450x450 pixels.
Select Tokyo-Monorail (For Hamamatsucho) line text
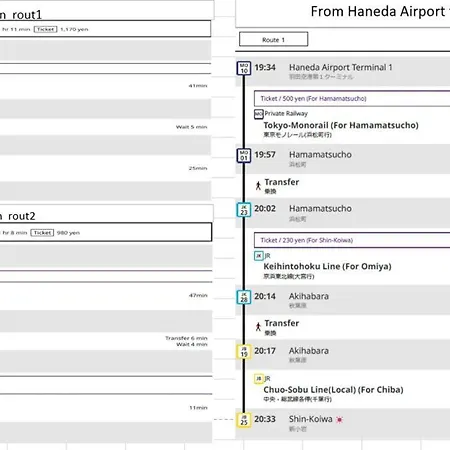point(341,125)
